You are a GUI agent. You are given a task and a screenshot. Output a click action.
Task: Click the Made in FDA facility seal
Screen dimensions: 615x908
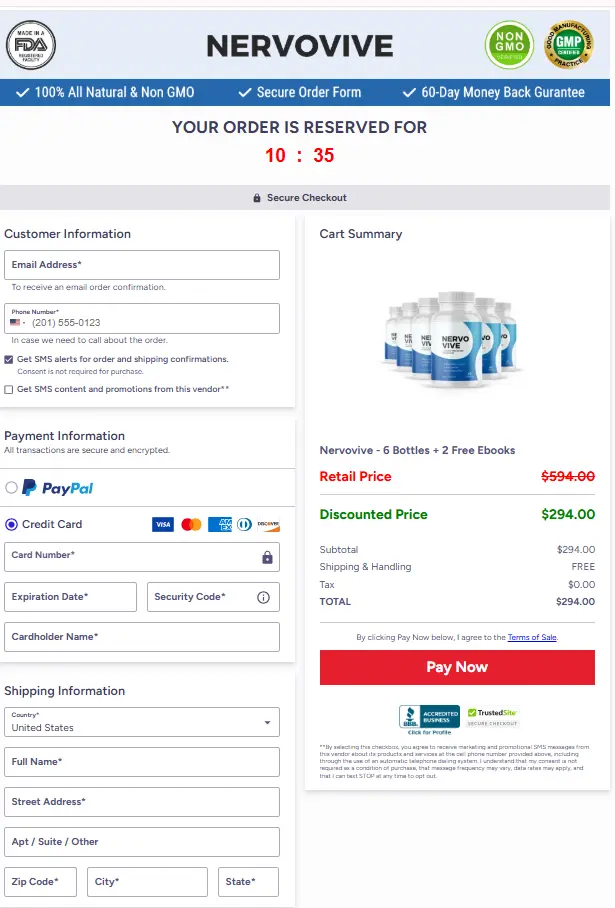[31, 45]
